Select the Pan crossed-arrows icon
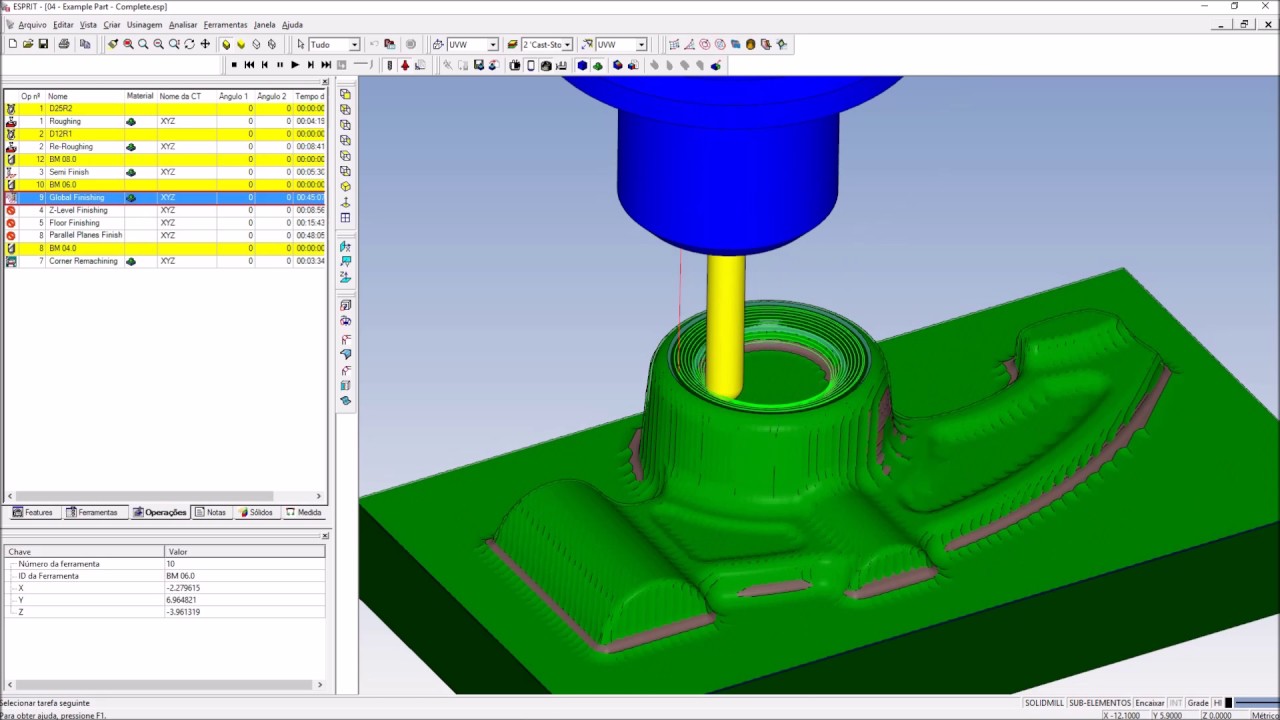 [205, 44]
